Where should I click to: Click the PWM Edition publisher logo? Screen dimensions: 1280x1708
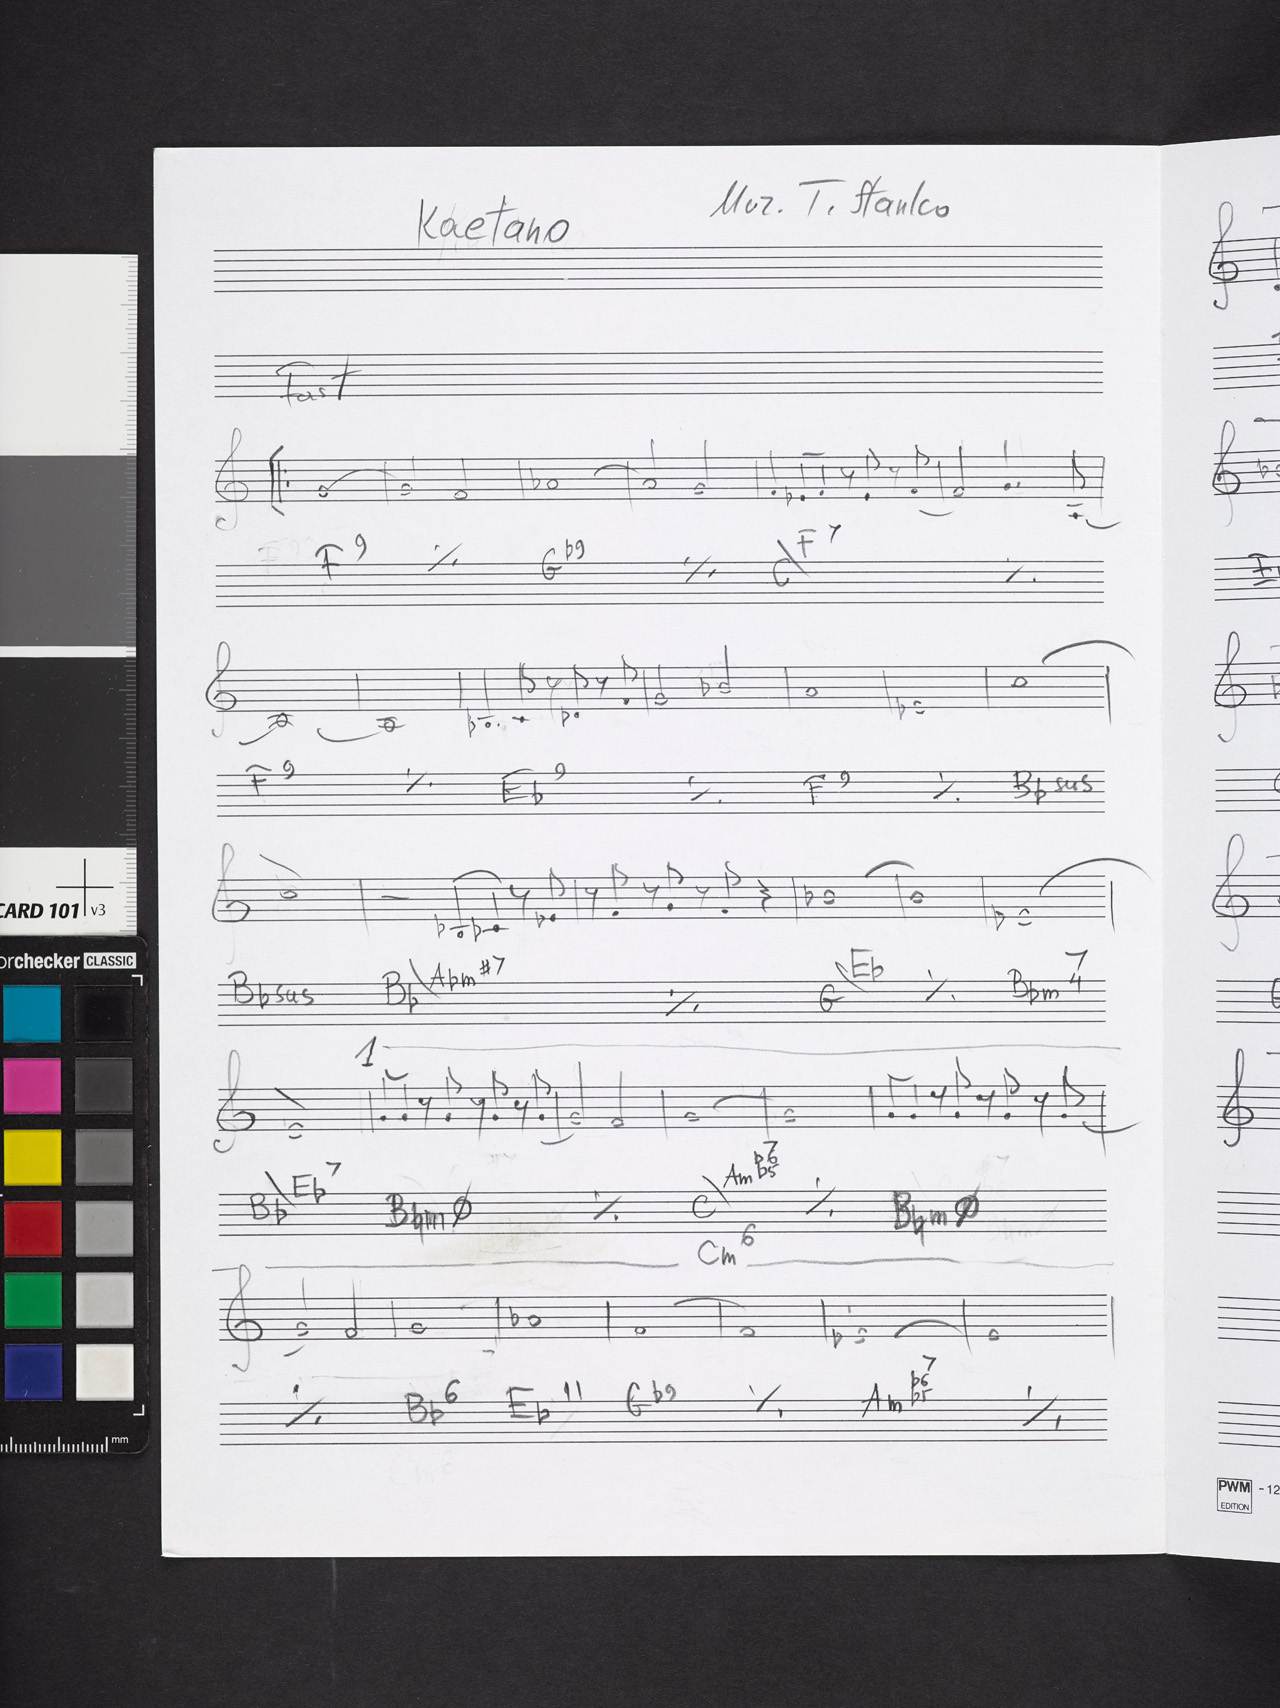(x=1234, y=1494)
